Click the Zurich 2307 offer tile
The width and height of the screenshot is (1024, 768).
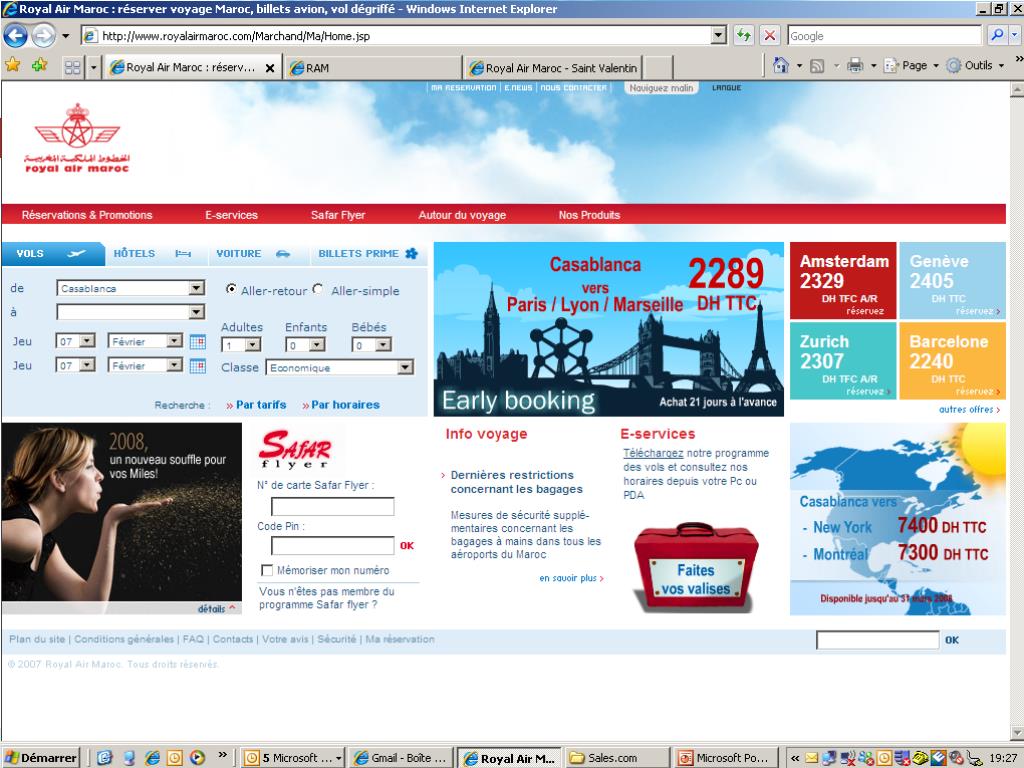[x=843, y=360]
